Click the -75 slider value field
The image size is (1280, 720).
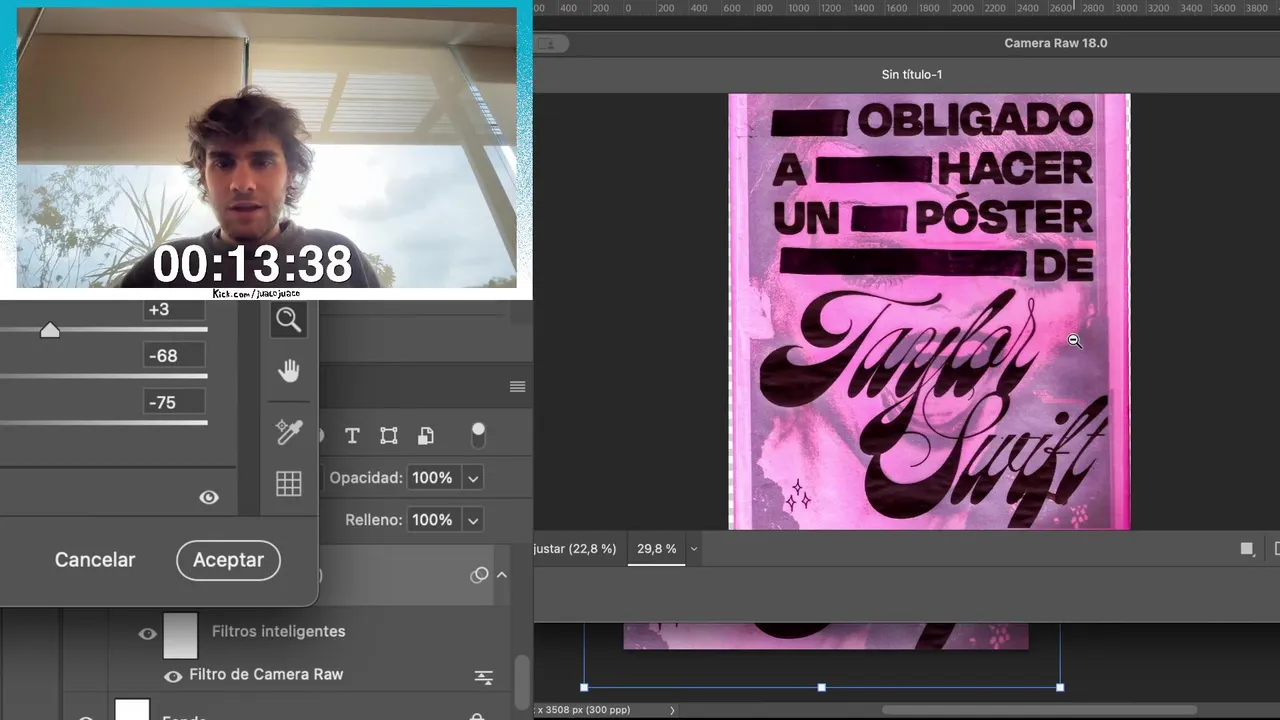(175, 402)
